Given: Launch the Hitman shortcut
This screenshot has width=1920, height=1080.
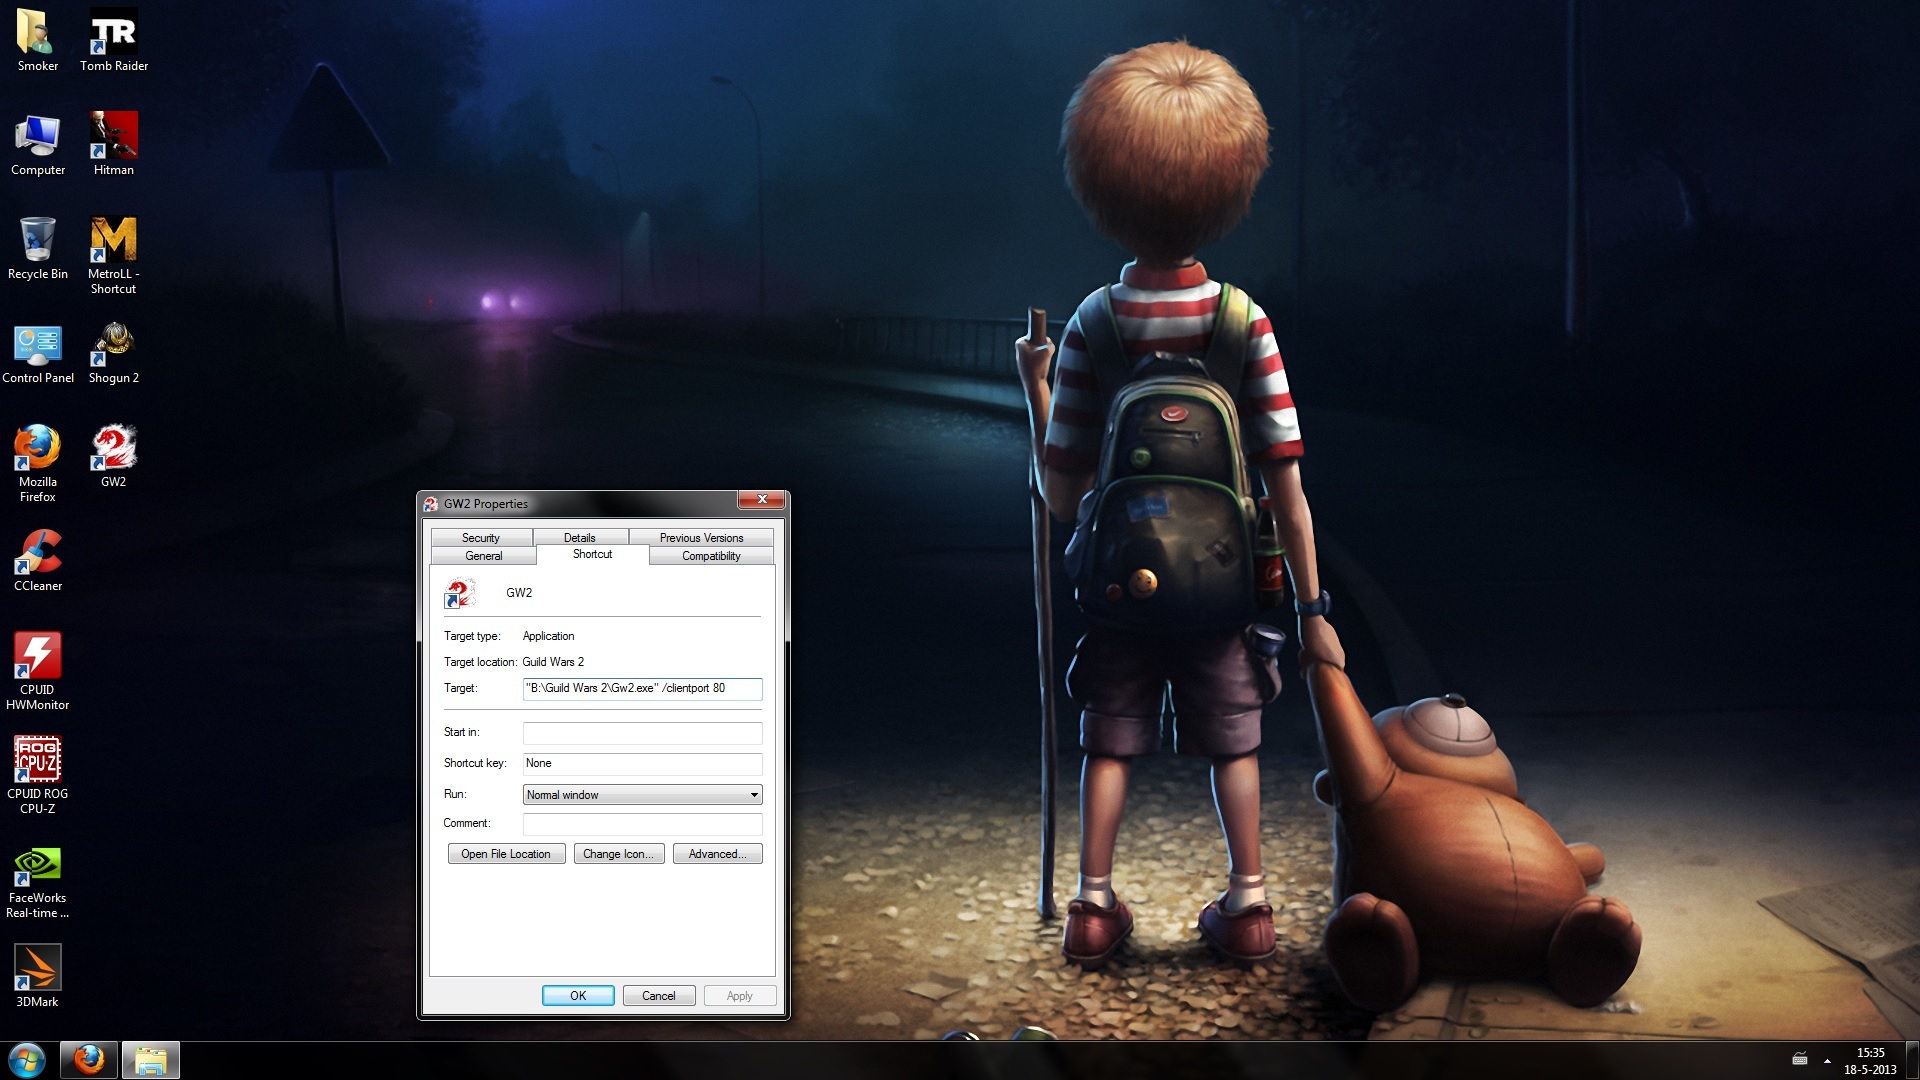Looking at the screenshot, I should click(x=114, y=145).
